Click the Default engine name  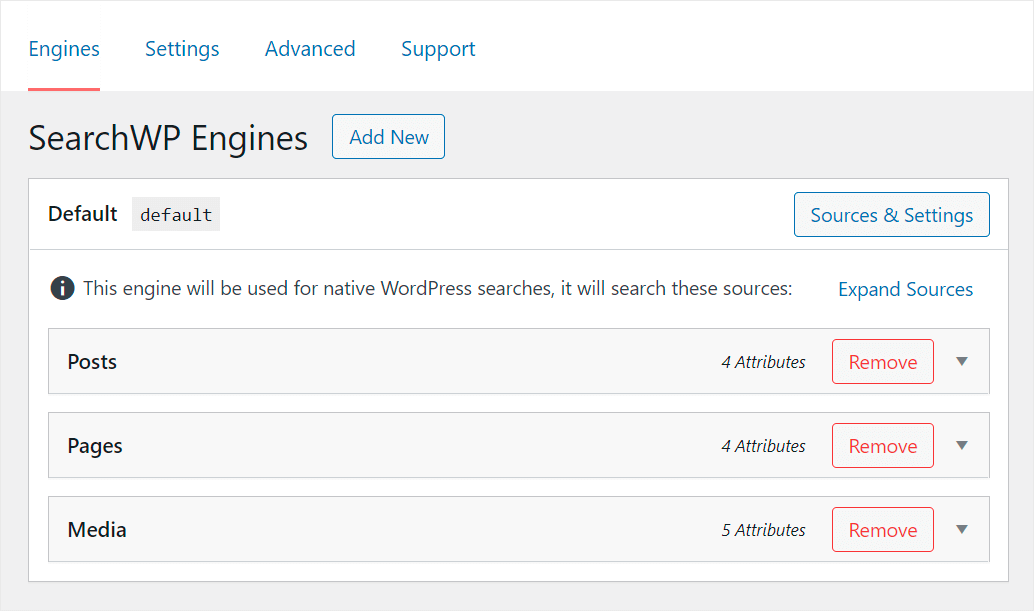82,214
